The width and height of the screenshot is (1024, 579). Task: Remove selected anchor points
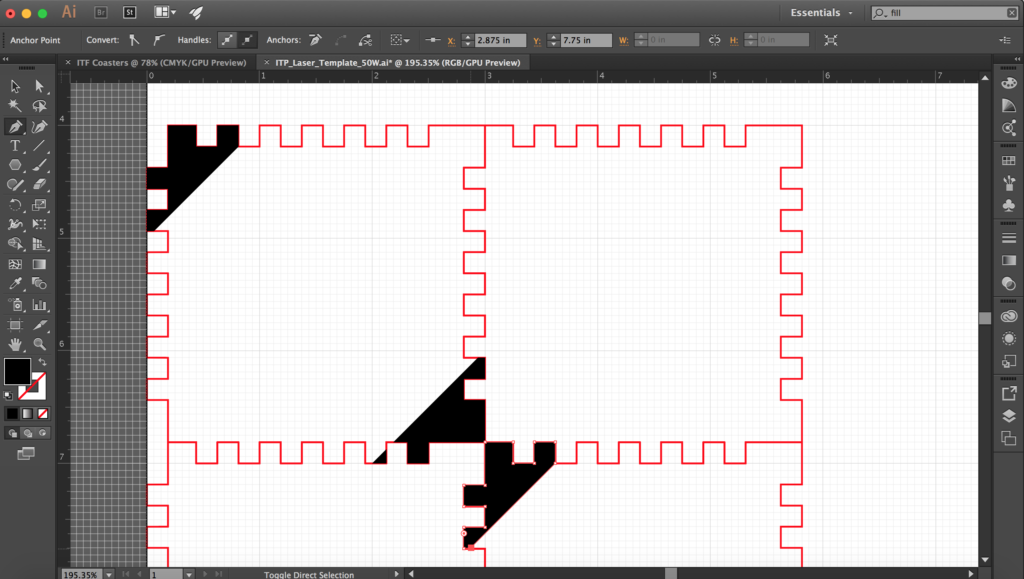[315, 40]
